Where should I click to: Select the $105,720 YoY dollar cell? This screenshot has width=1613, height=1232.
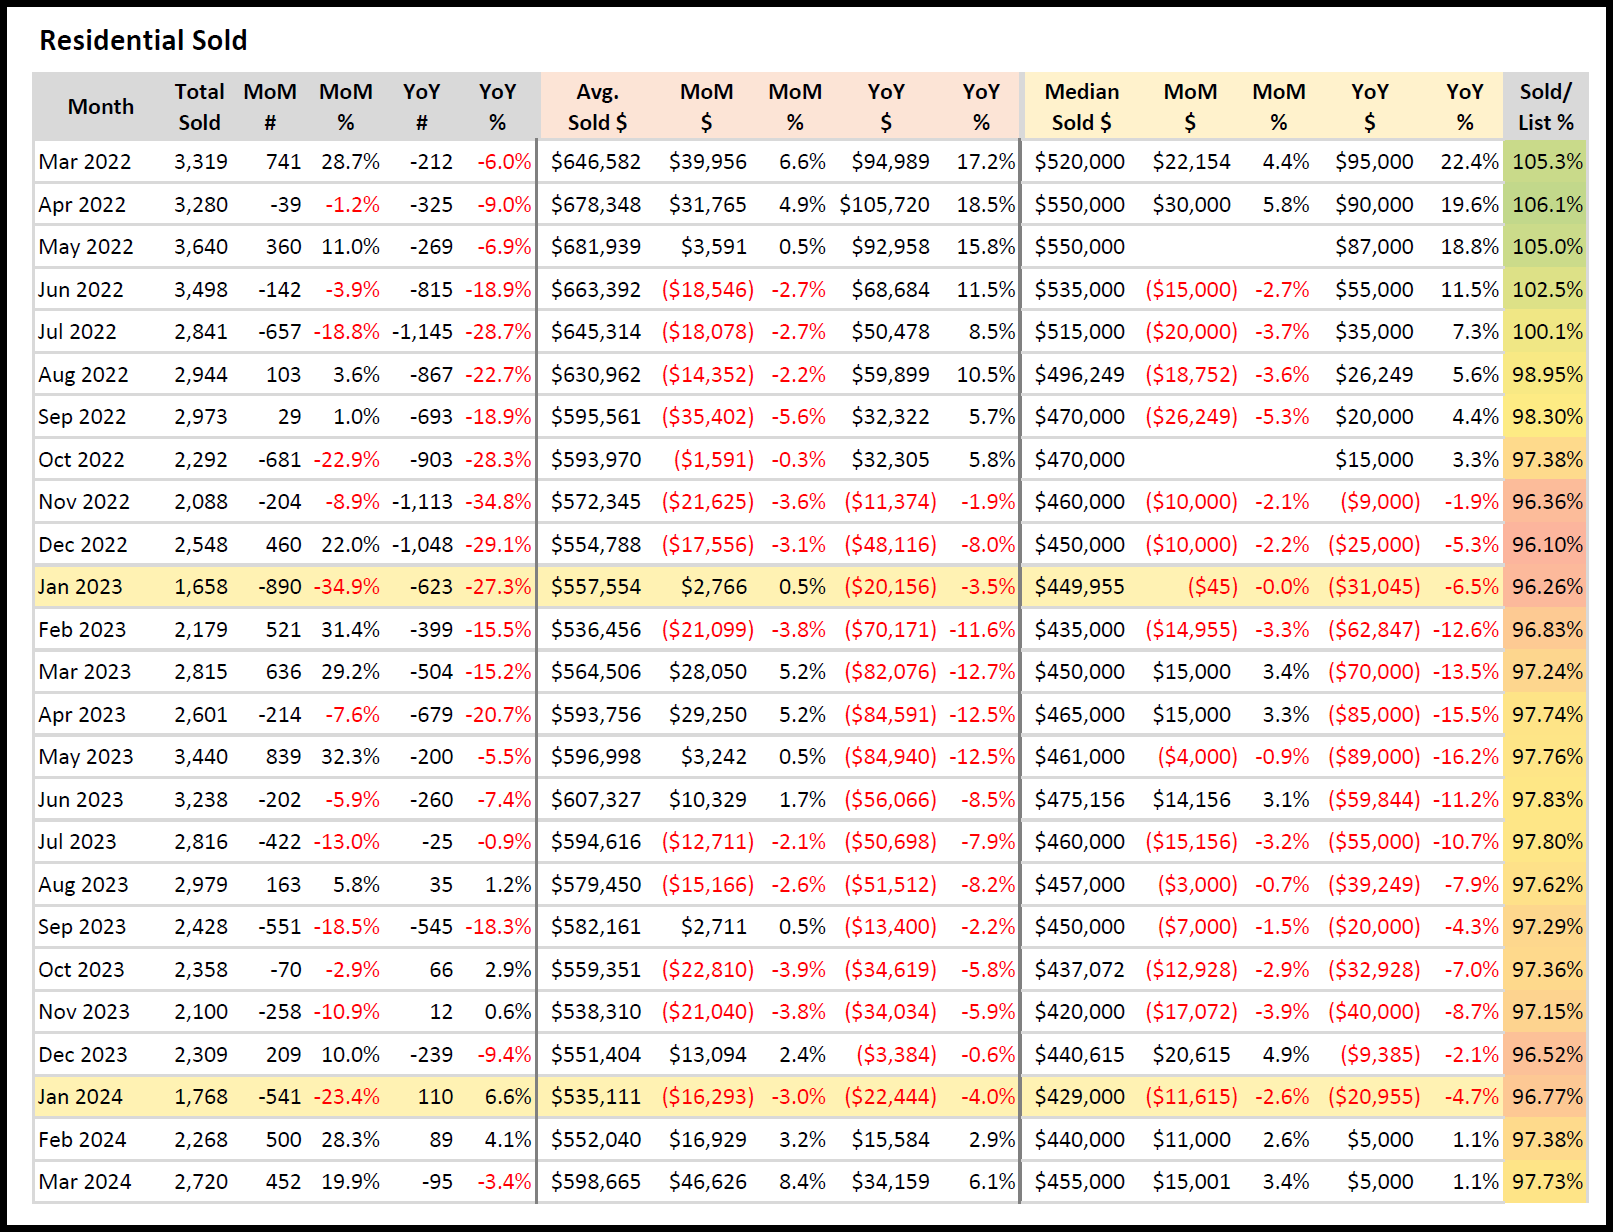tap(884, 205)
